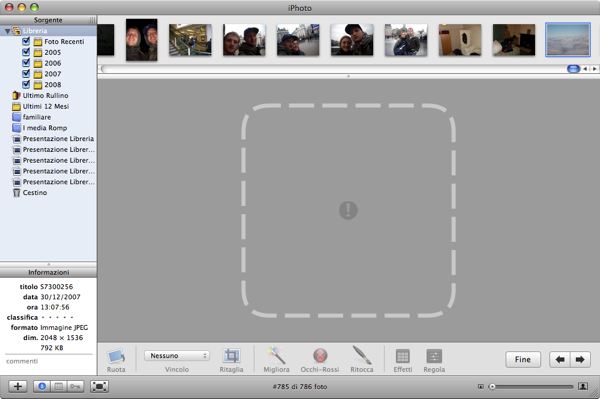
Task: Click the filmstrip horizontal scrollbar thumb
Action: click(x=573, y=69)
